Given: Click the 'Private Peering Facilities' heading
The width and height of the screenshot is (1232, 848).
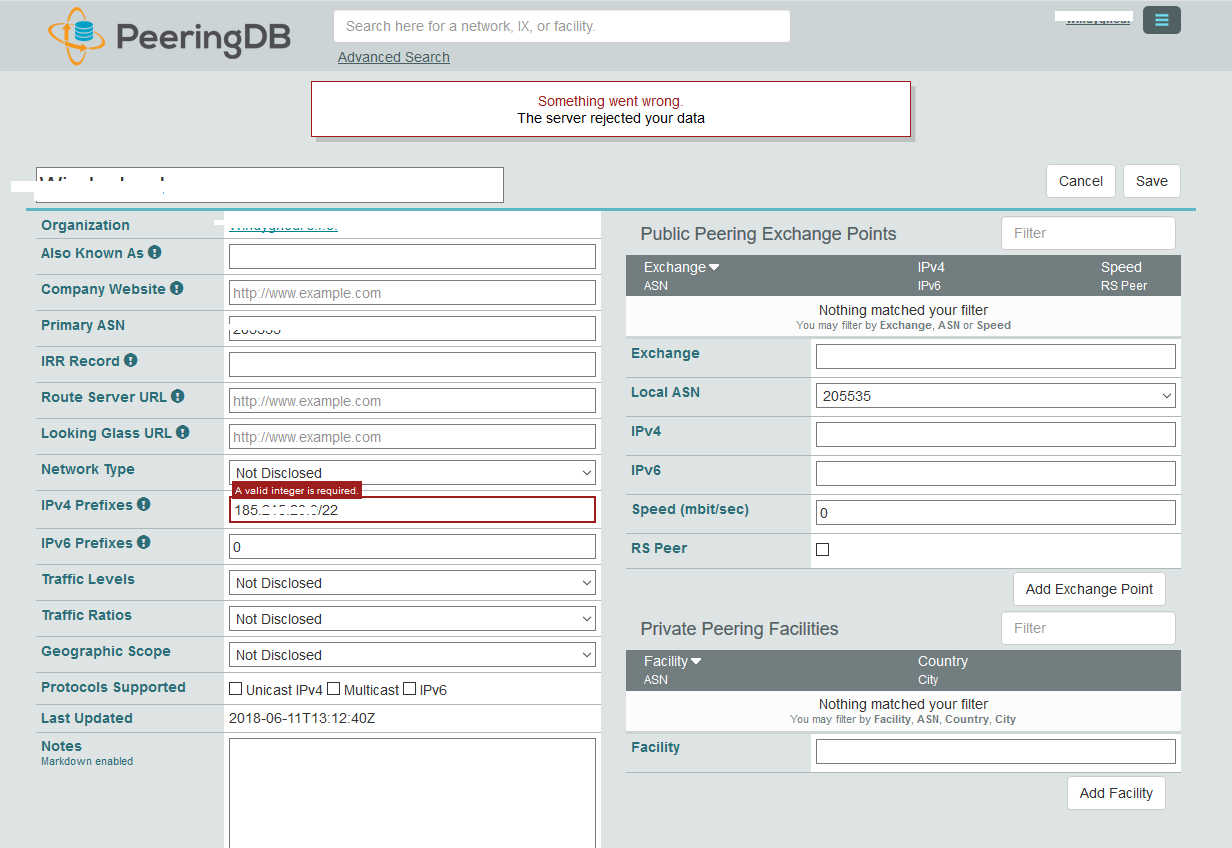Looking at the screenshot, I should click(739, 629).
